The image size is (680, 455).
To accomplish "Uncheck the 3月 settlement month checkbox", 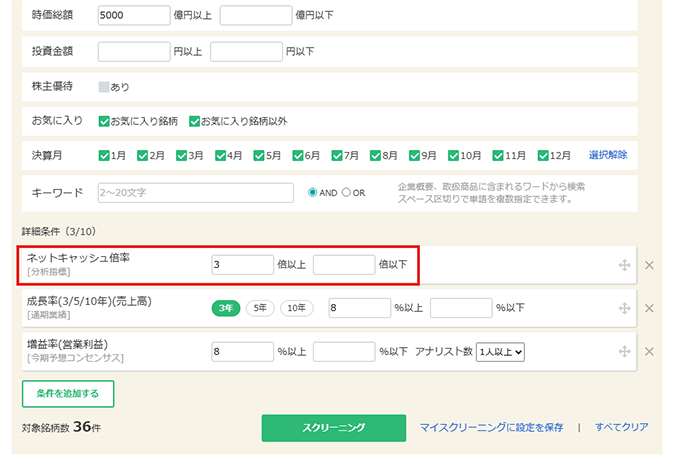I will coord(181,155).
